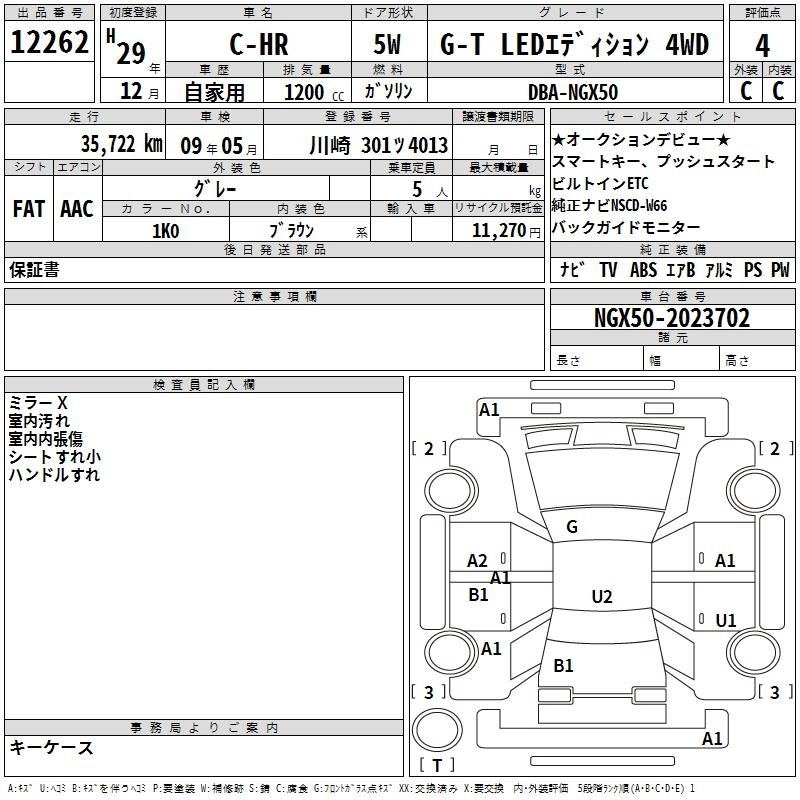This screenshot has height=800, width=800.
Task: Click the exterior color グレー
Action: coord(215,189)
